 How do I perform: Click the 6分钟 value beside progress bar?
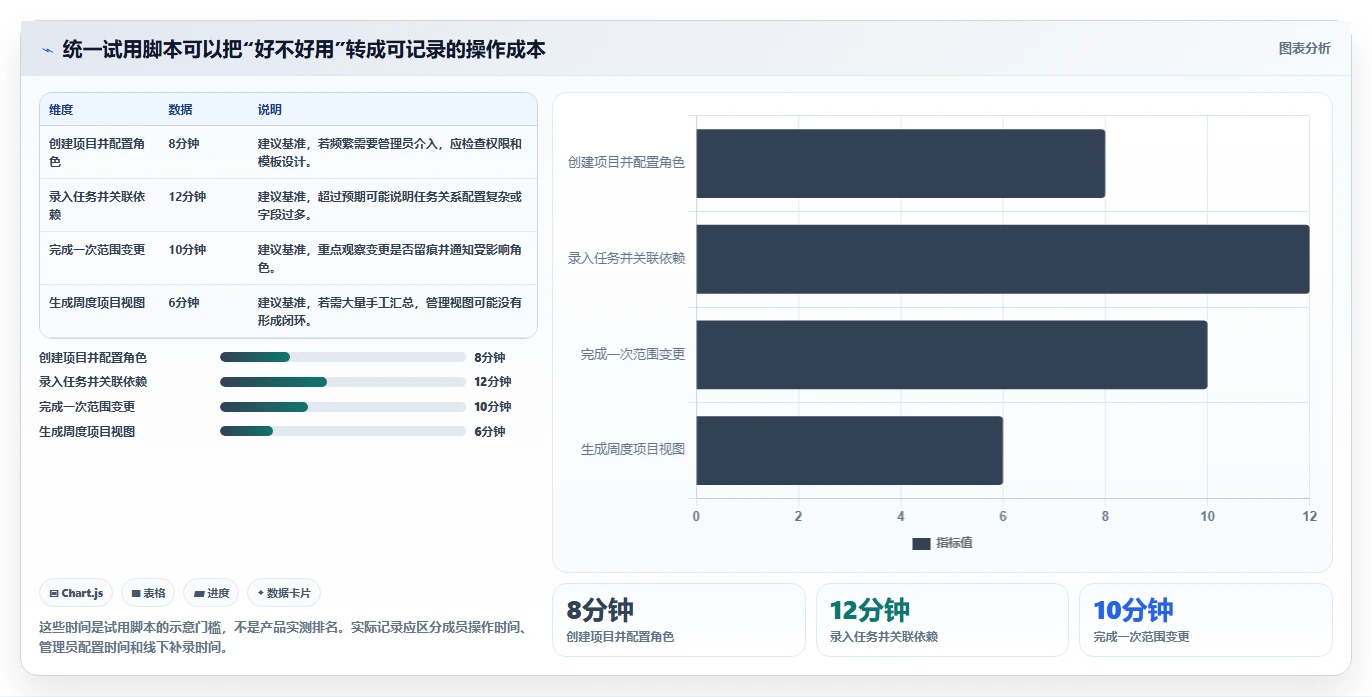(490, 432)
